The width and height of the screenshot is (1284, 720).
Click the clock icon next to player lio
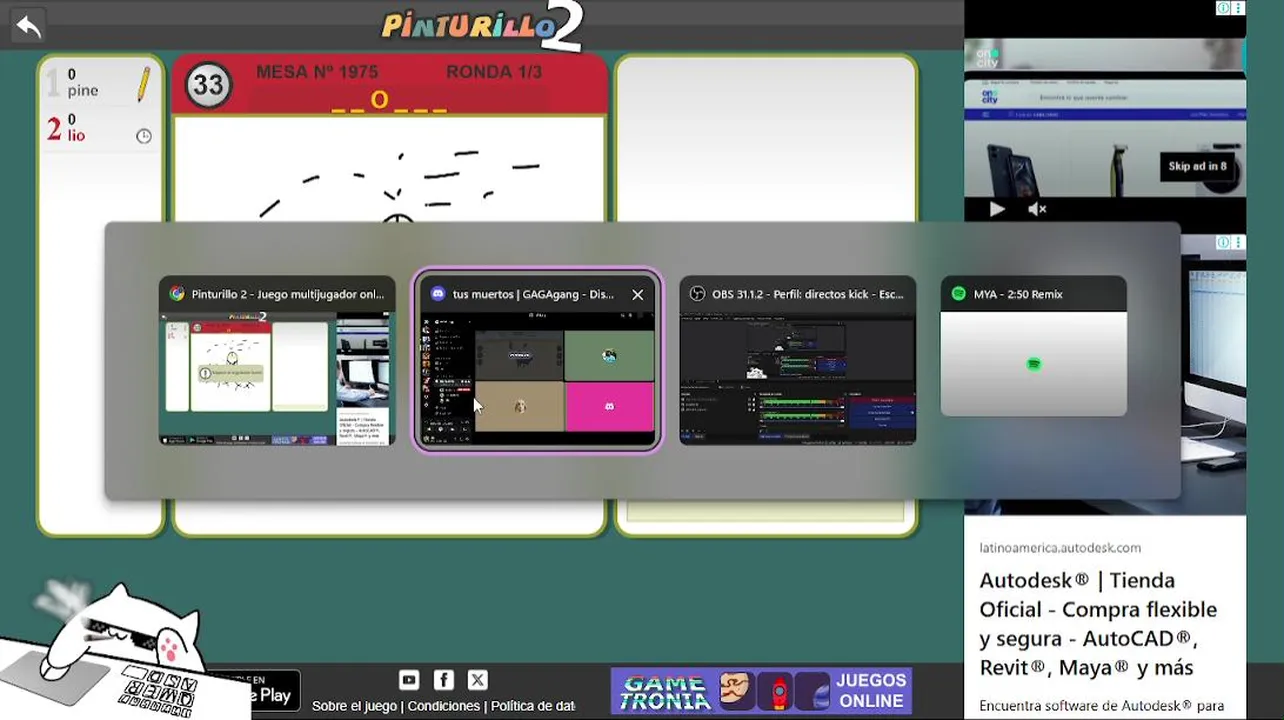pos(144,136)
